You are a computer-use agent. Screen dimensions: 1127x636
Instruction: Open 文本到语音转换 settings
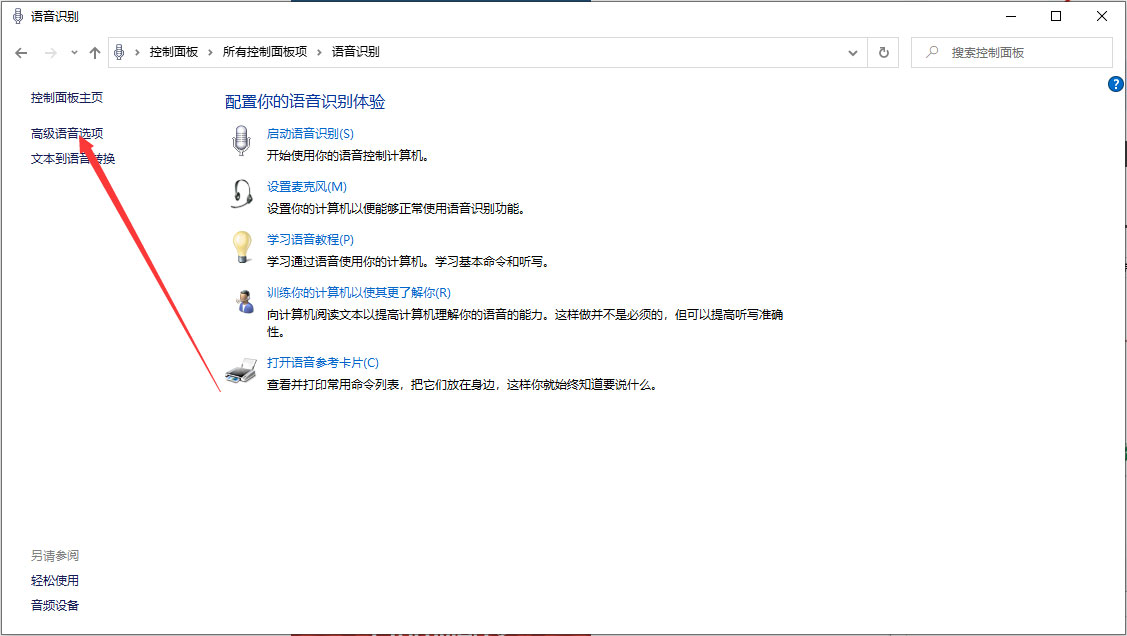point(71,158)
